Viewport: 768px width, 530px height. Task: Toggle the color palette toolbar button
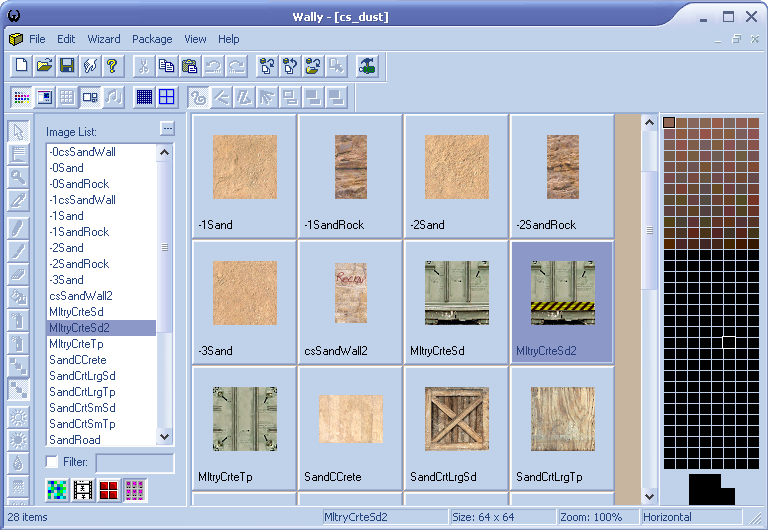pos(21,97)
